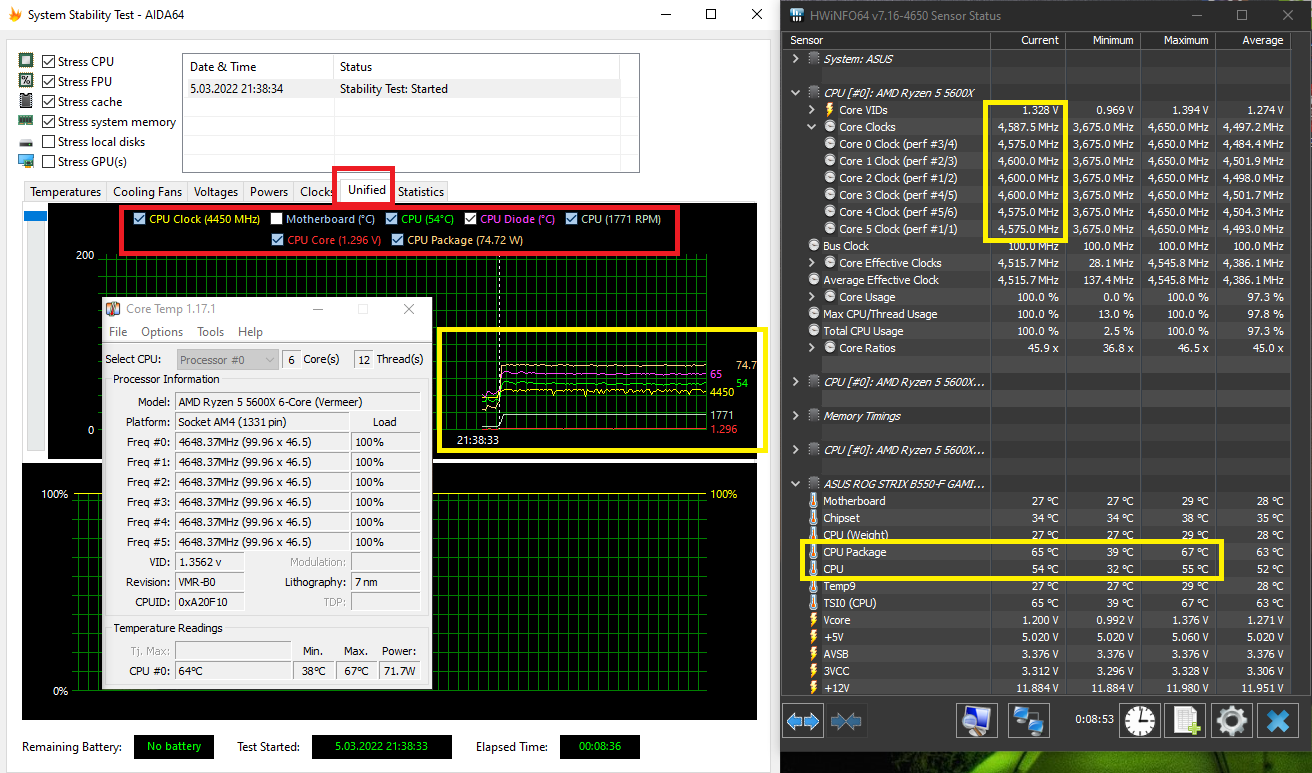Screen dimensions: 1312x773
Task: Toggle CPU Clock (4450 MHz) graph checkbox
Action: point(138,219)
